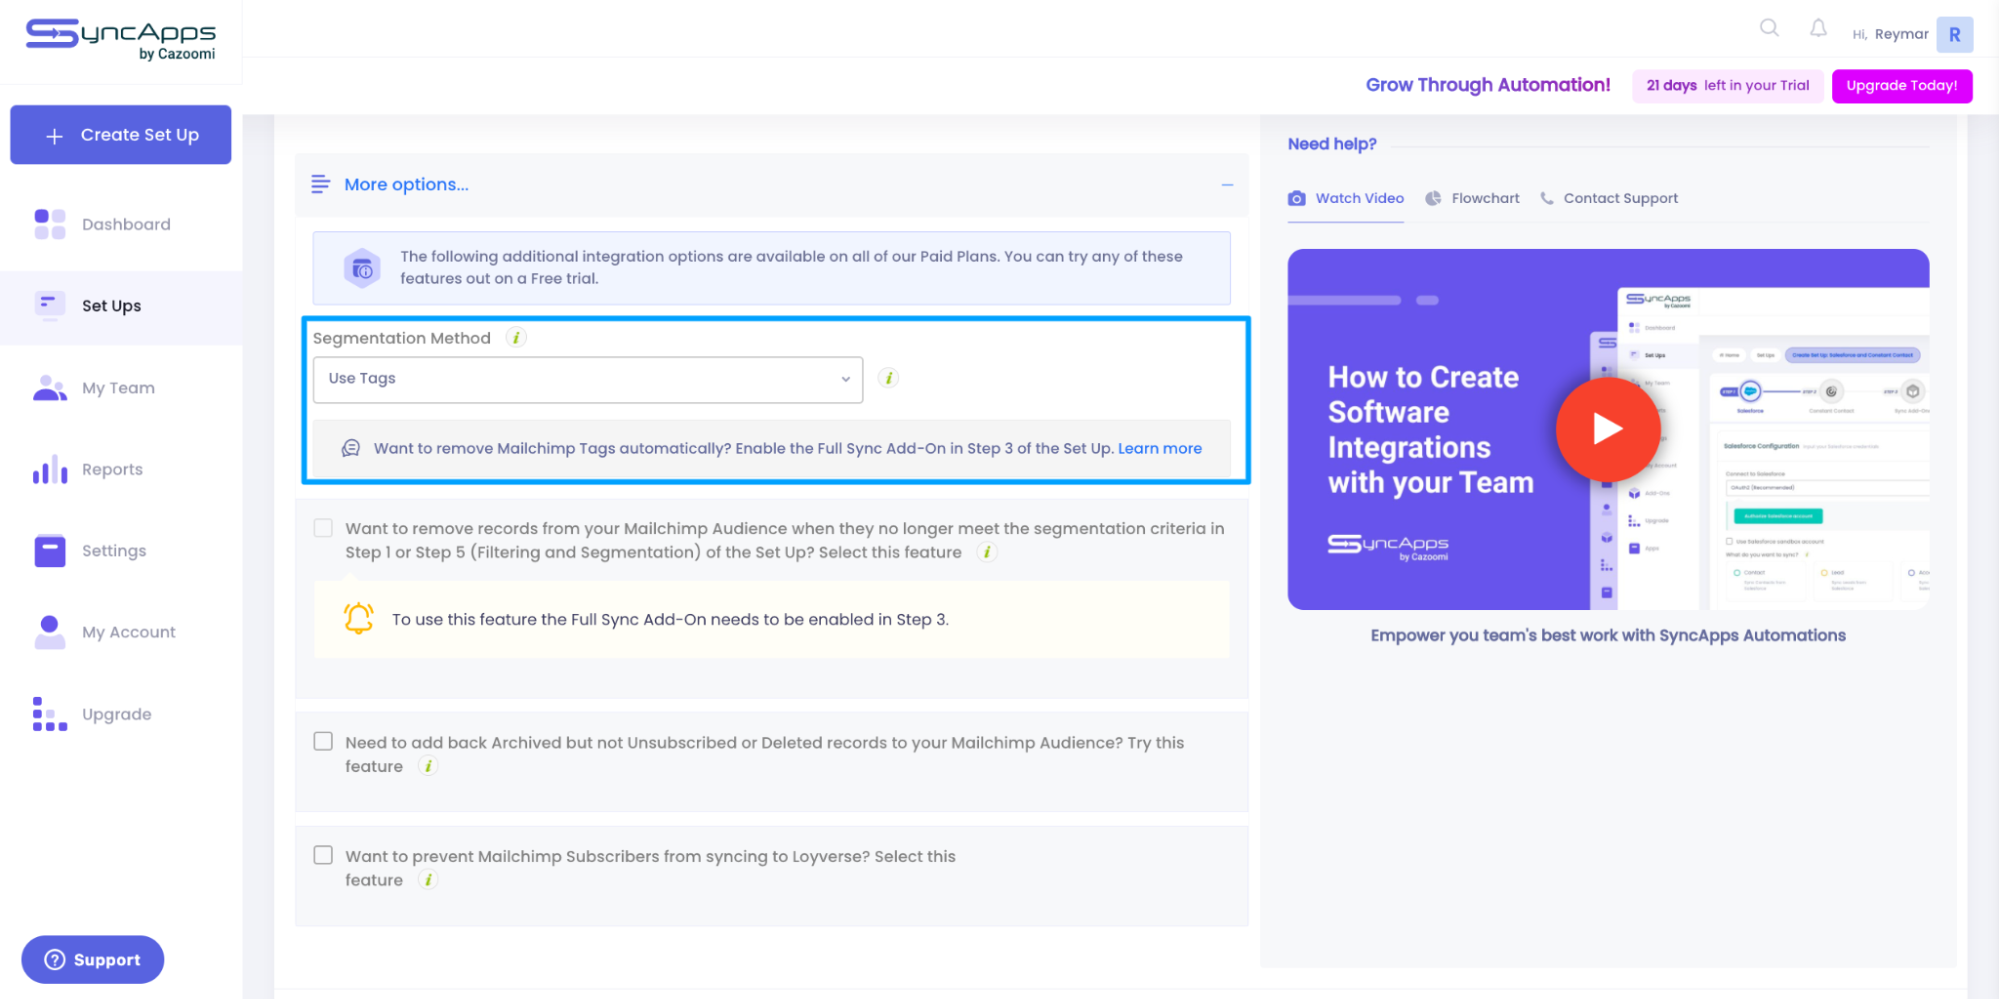Go to My Team page
This screenshot has width=1999, height=999.
[120, 388]
